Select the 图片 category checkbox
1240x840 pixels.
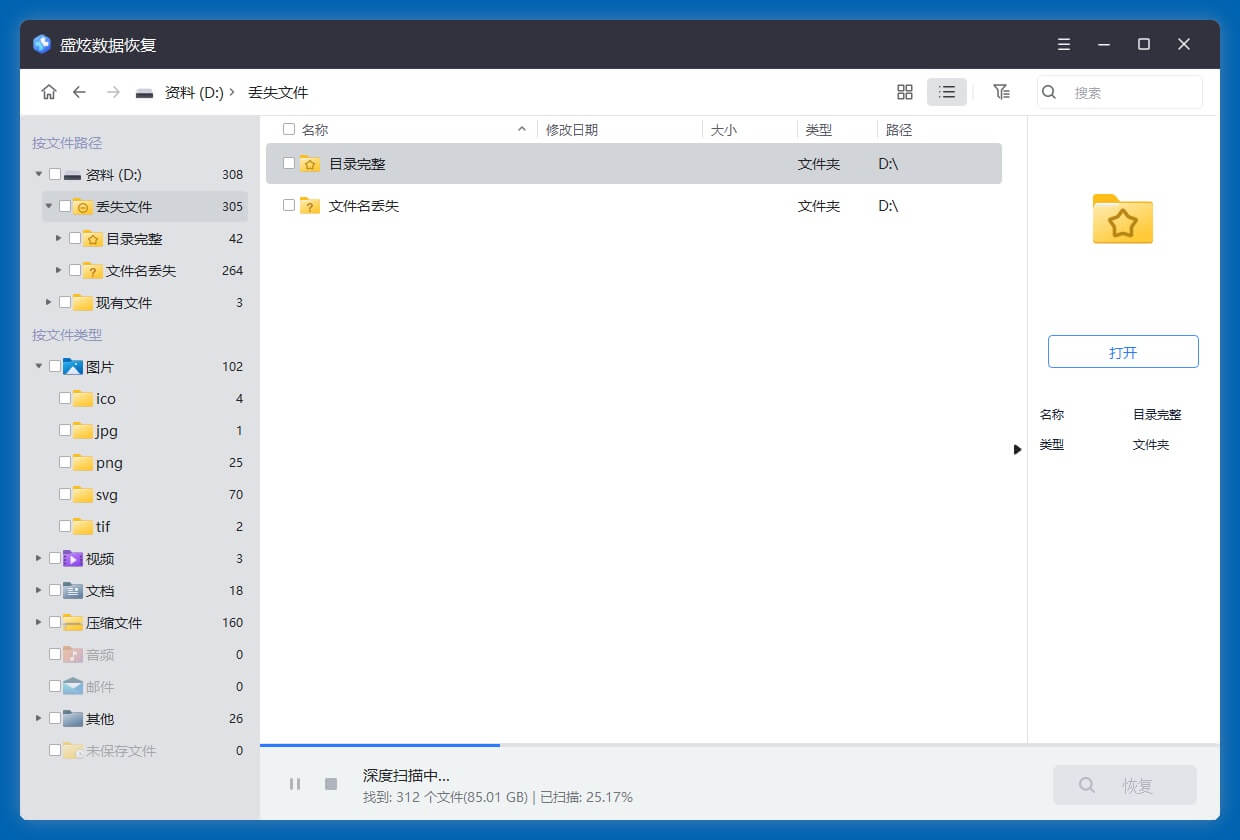point(55,366)
